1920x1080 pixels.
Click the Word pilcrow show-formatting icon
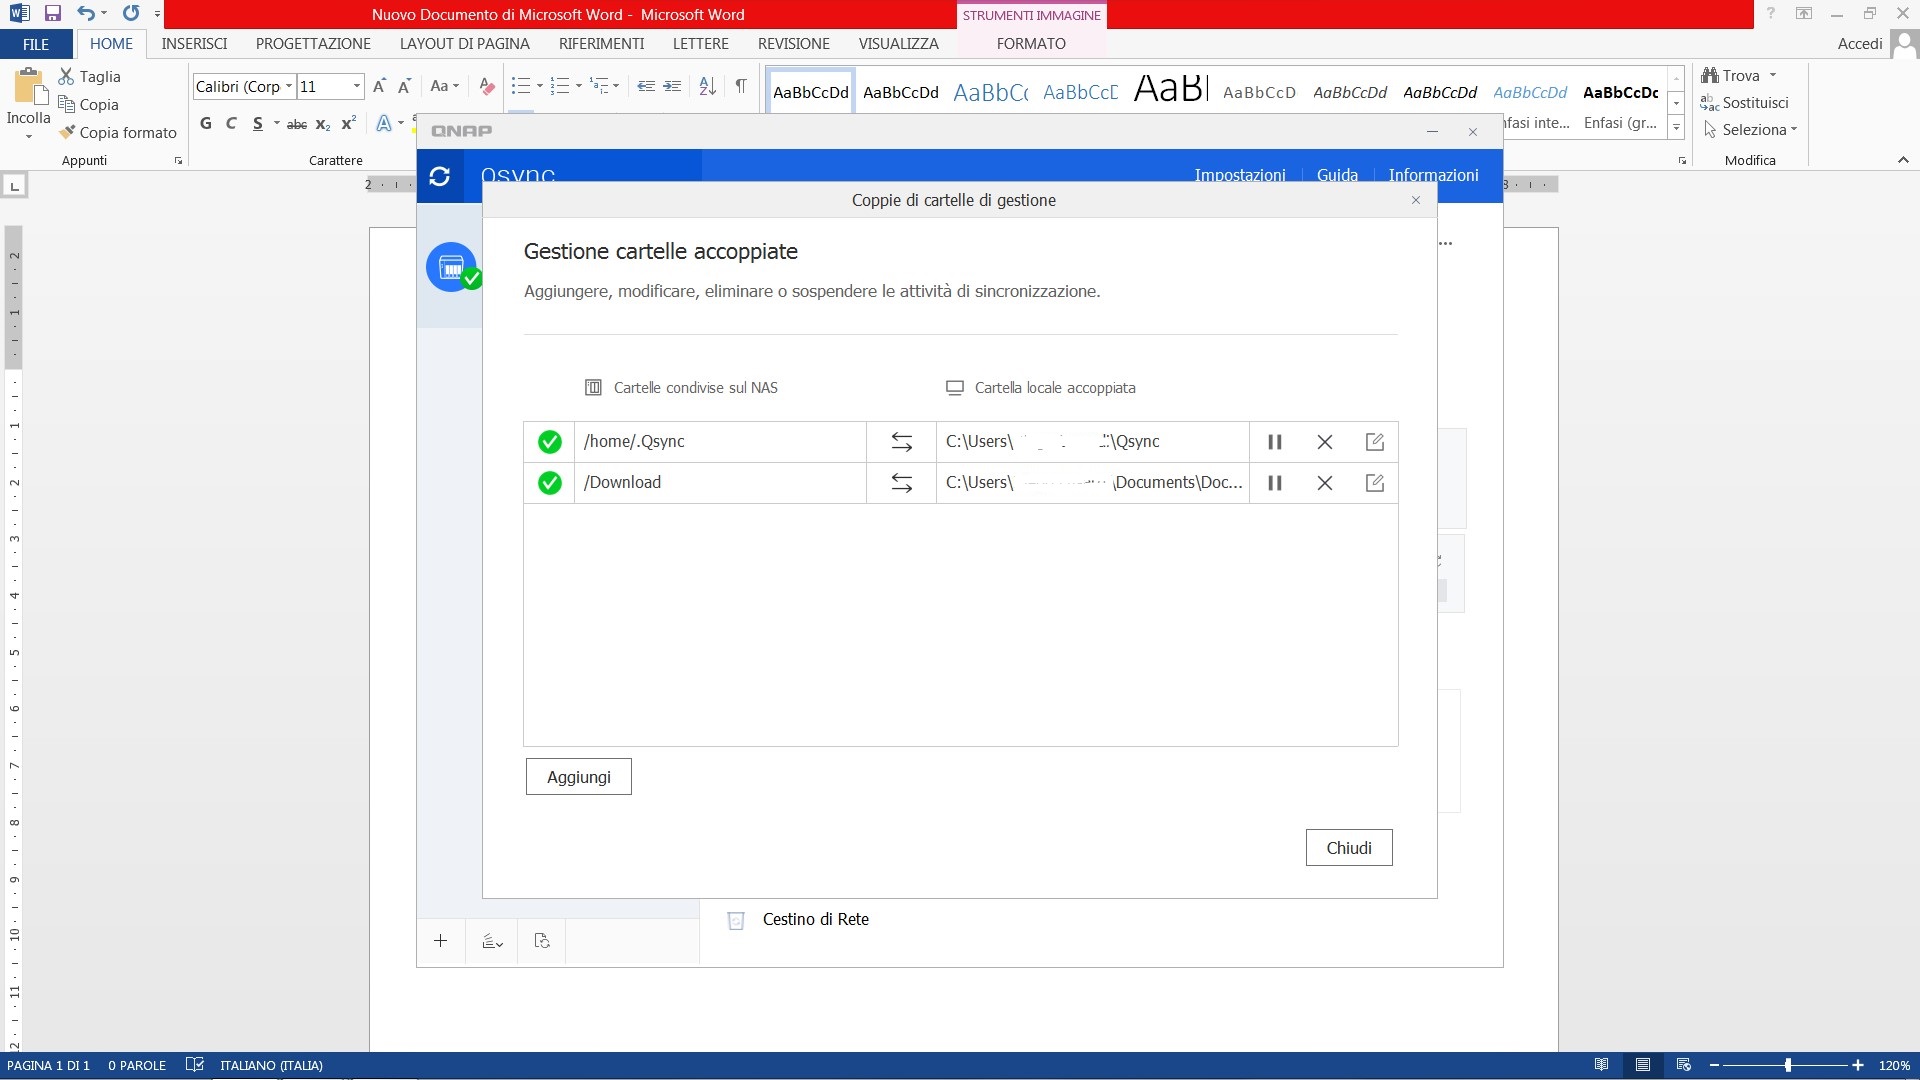(740, 86)
